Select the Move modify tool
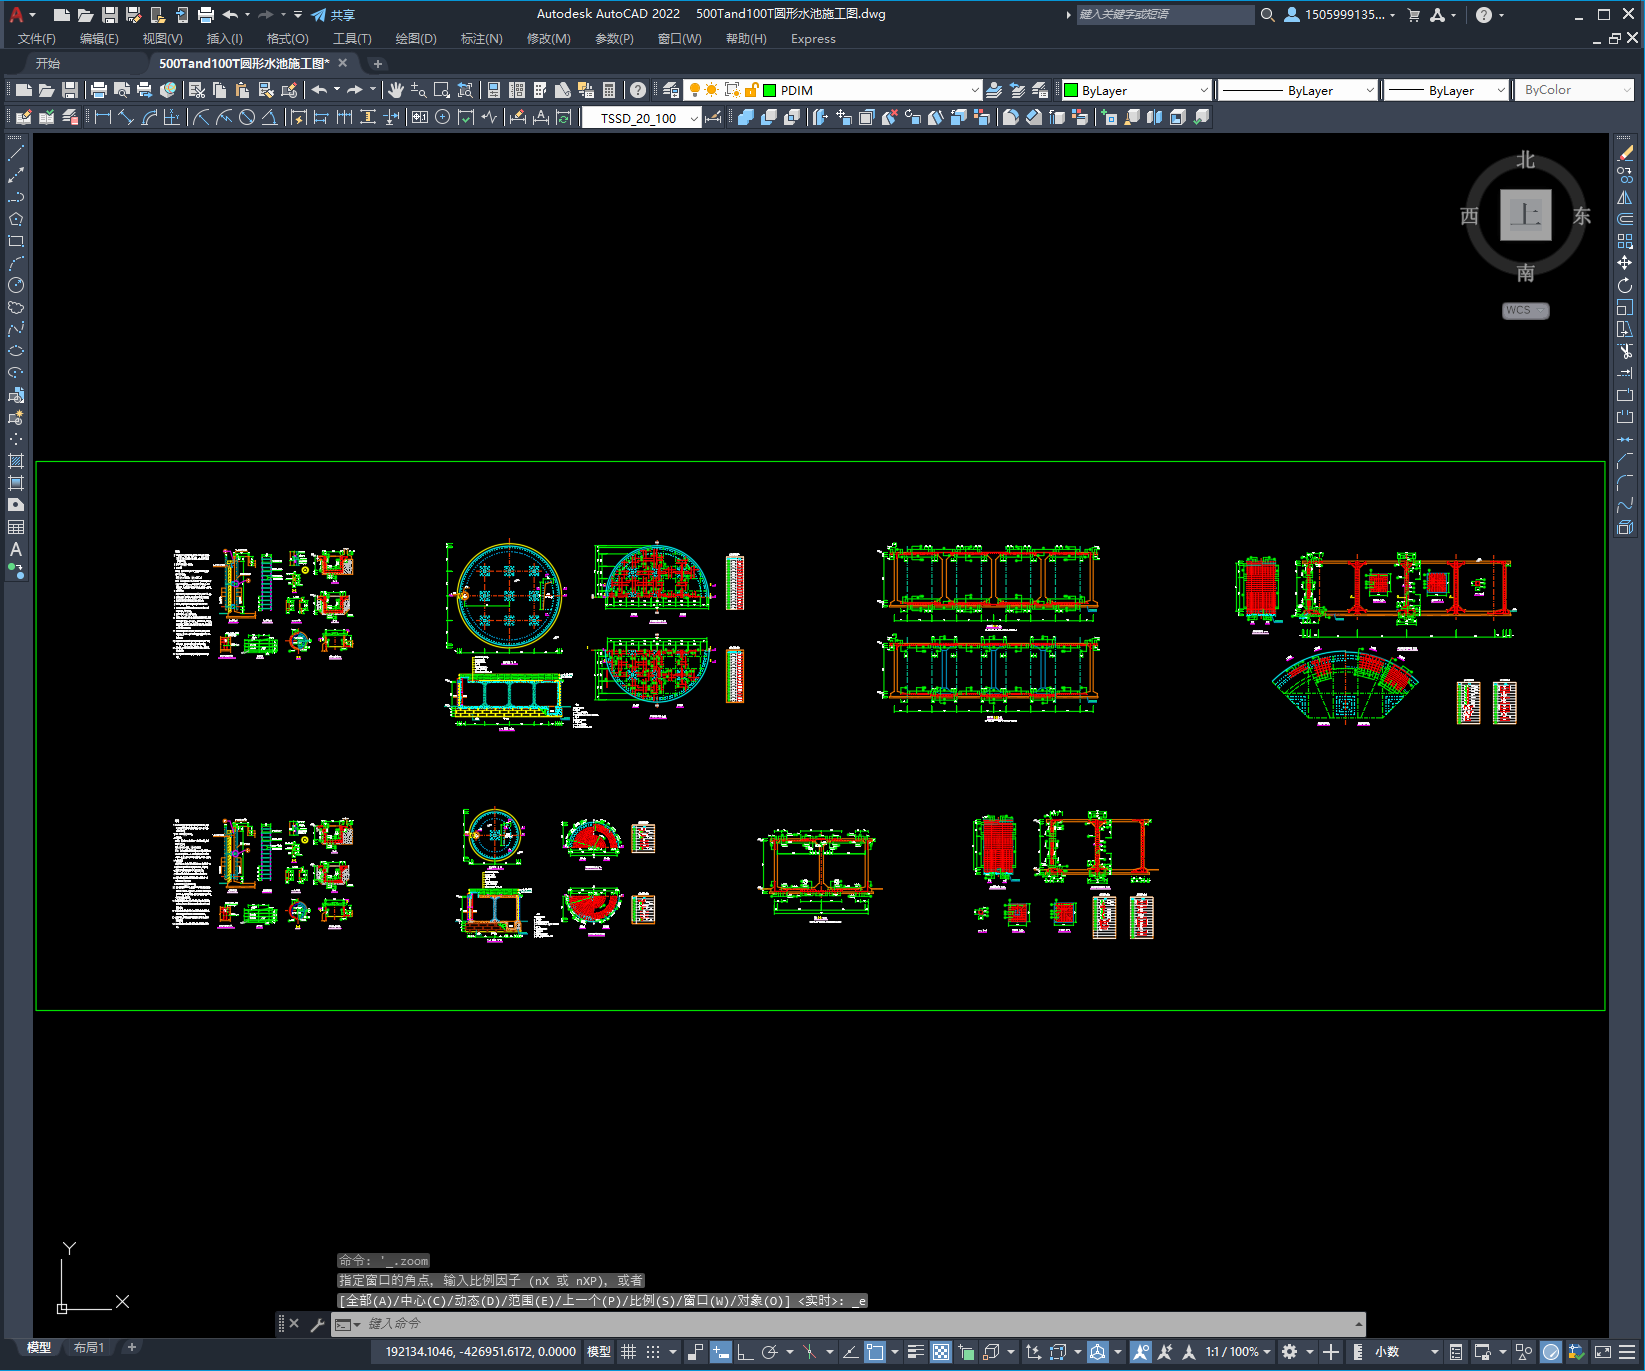Viewport: 1645px width, 1371px height. point(1625,263)
